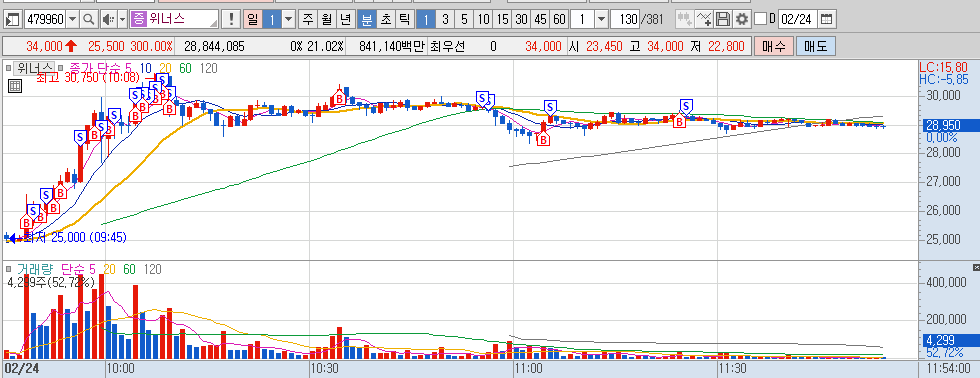Open the exclamation mark info button
This screenshot has height=378, width=980.
[231, 19]
